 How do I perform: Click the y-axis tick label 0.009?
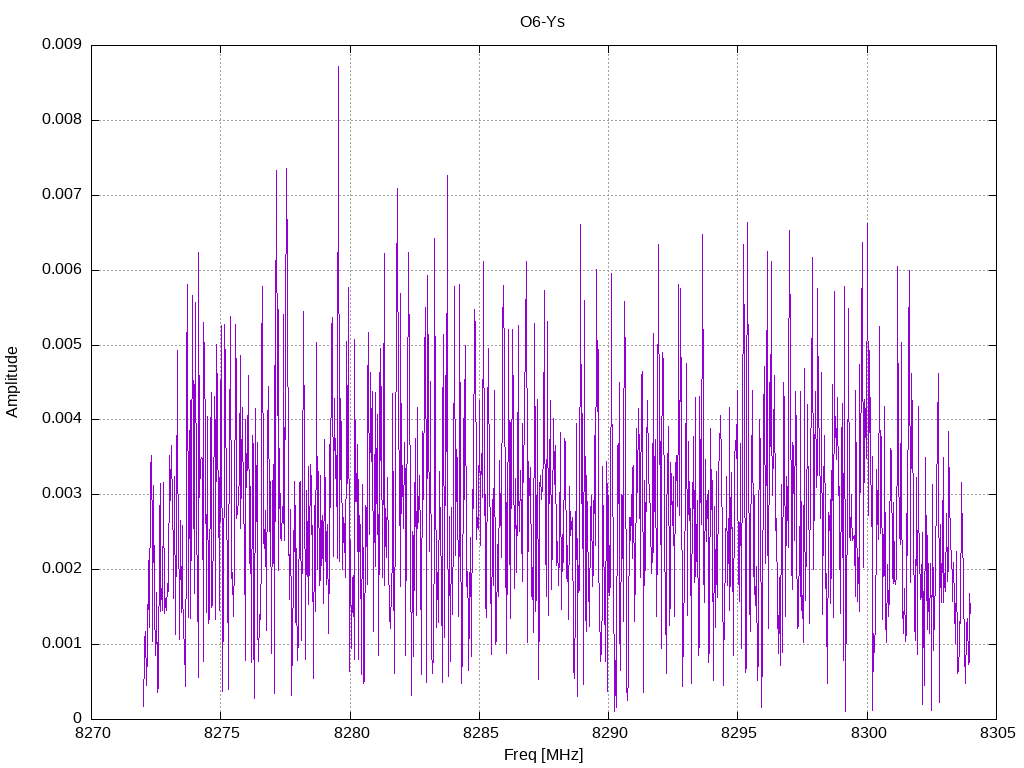(62, 44)
